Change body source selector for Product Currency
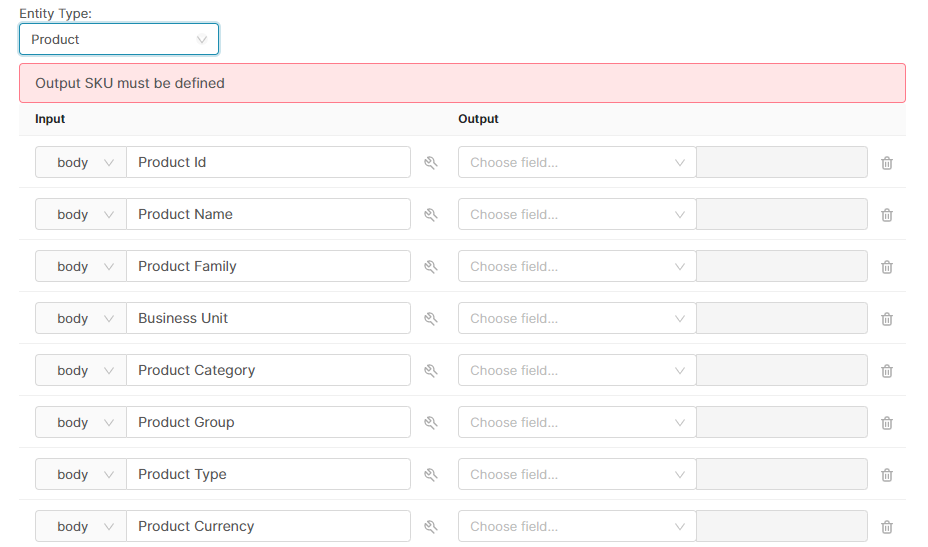 (81, 527)
